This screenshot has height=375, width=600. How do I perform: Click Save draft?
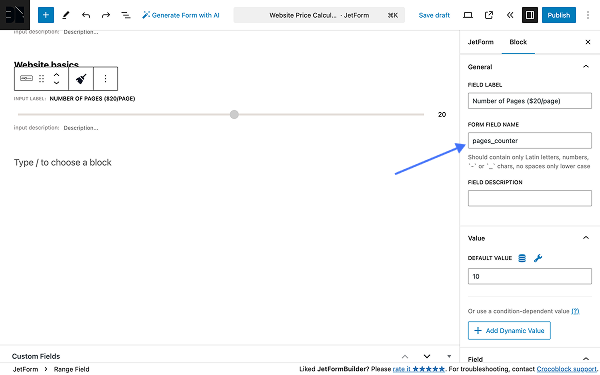click(434, 15)
